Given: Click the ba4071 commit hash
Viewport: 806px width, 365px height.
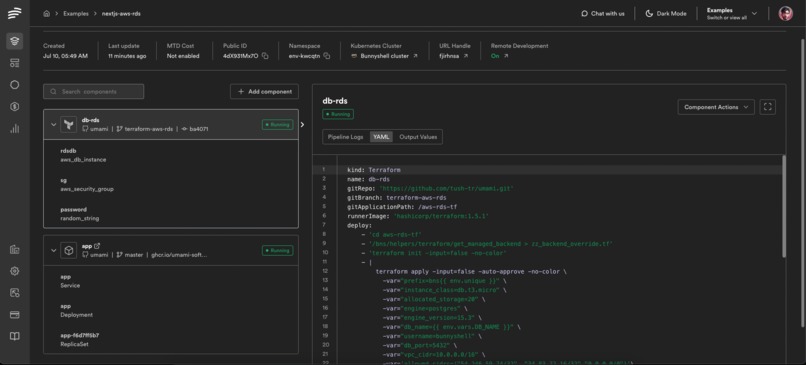Looking at the screenshot, I should (x=195, y=129).
